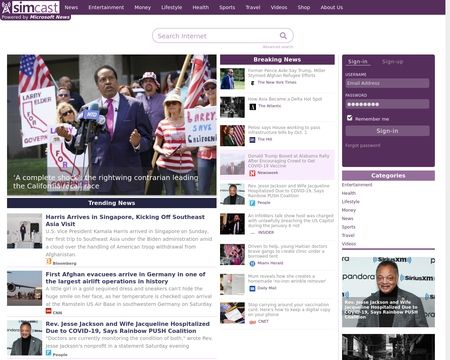Click the black-and-white sidebar photo

coord(388,347)
